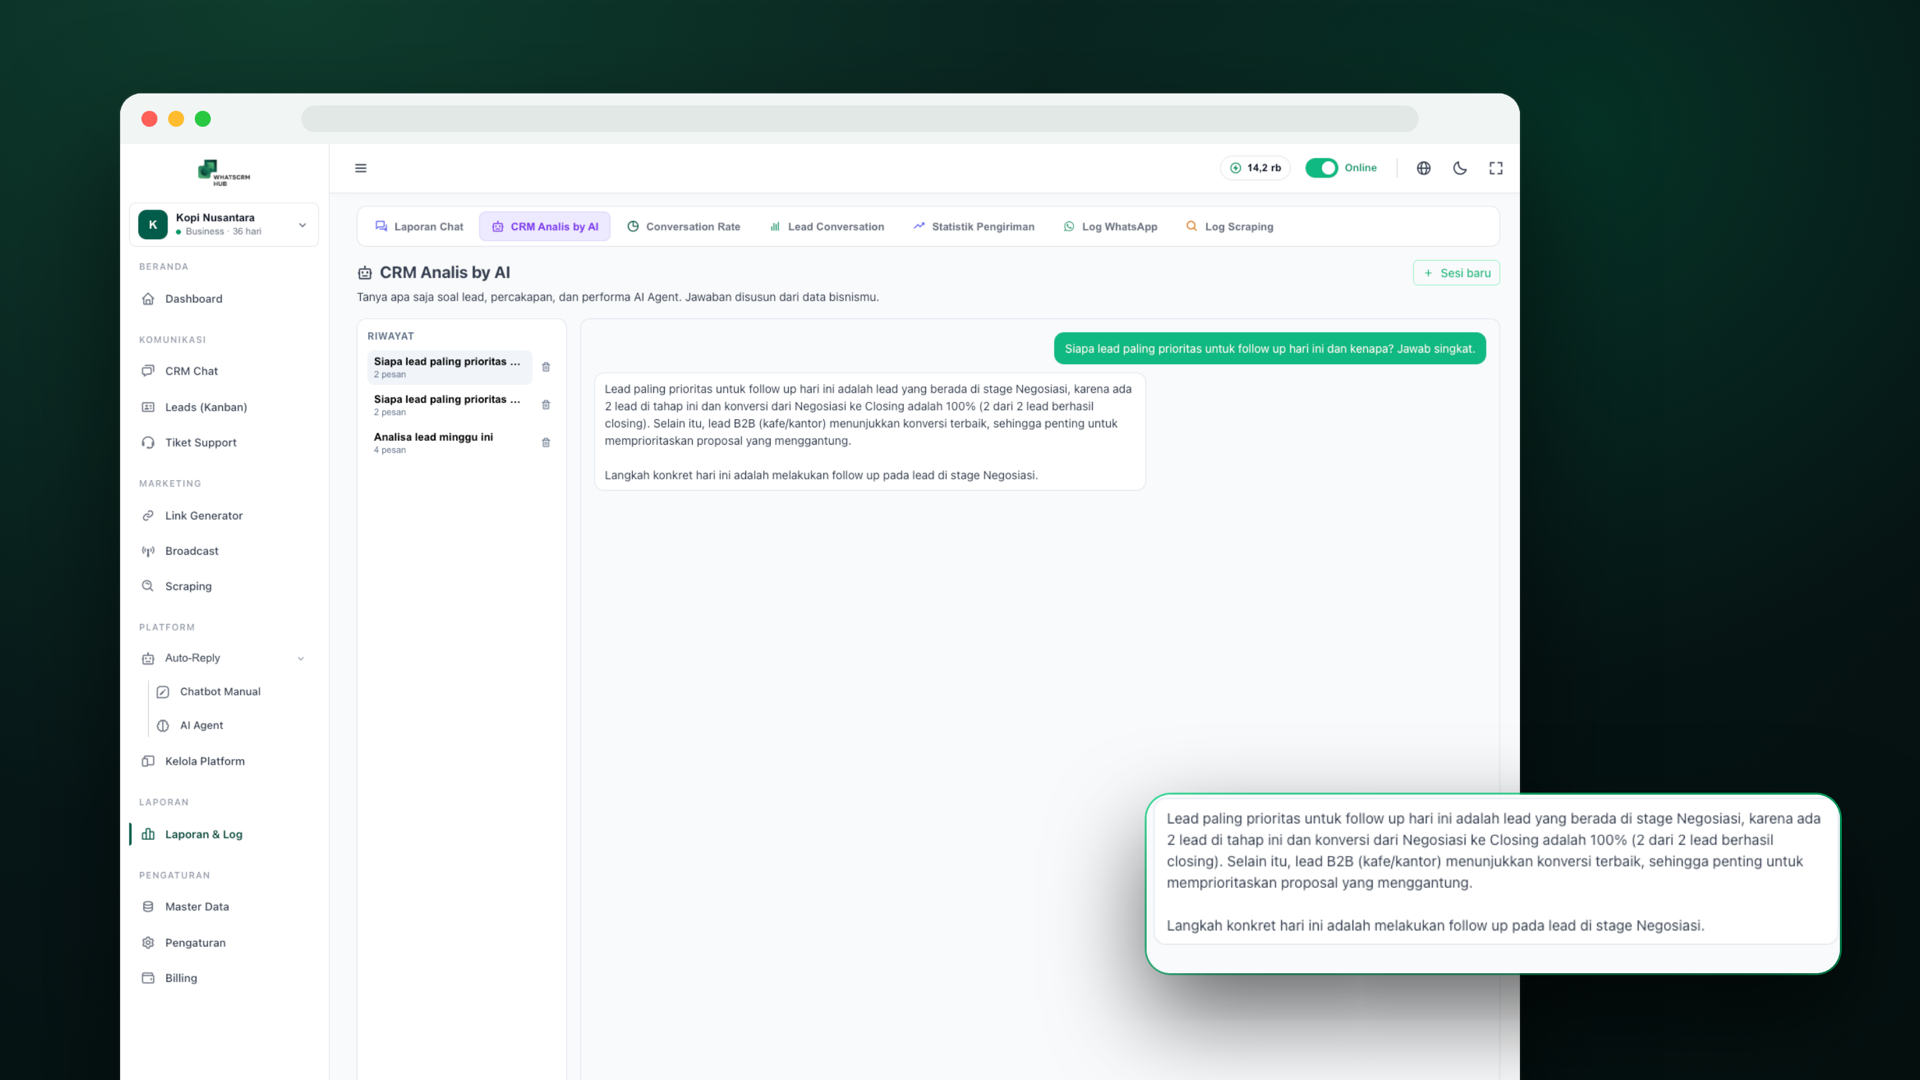Open Pengaturan settings label

coord(195,943)
